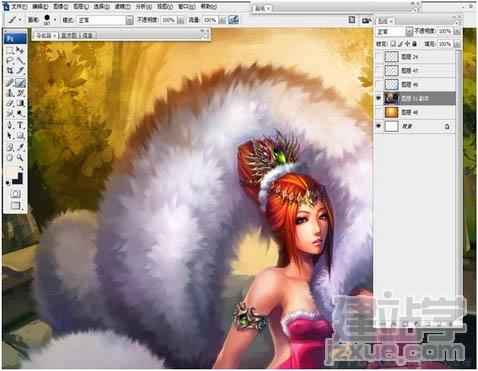The height and width of the screenshot is (371, 478).
Task: Select the Gradient tool
Action: (20, 103)
